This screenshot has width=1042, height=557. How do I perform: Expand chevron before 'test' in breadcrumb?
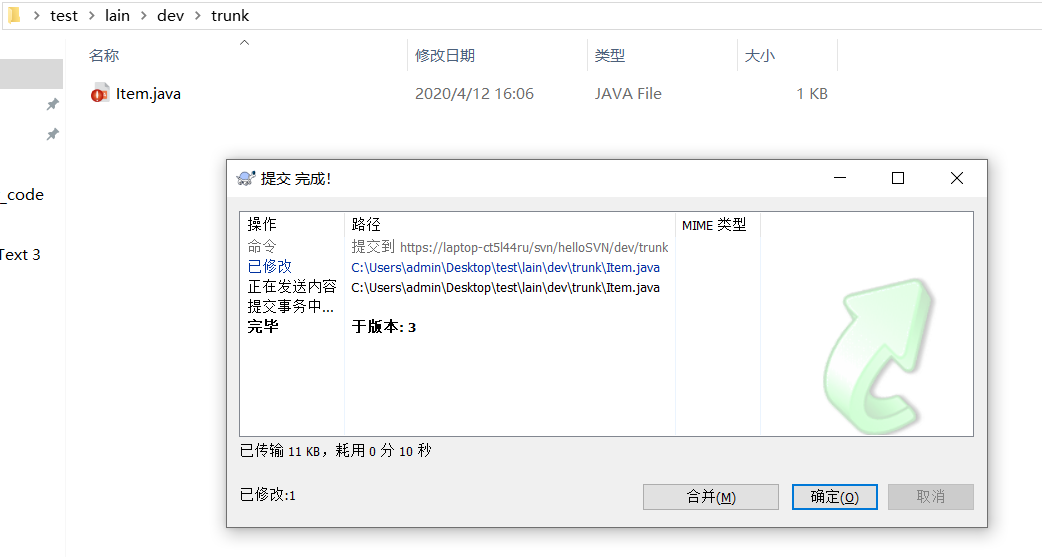(37, 15)
